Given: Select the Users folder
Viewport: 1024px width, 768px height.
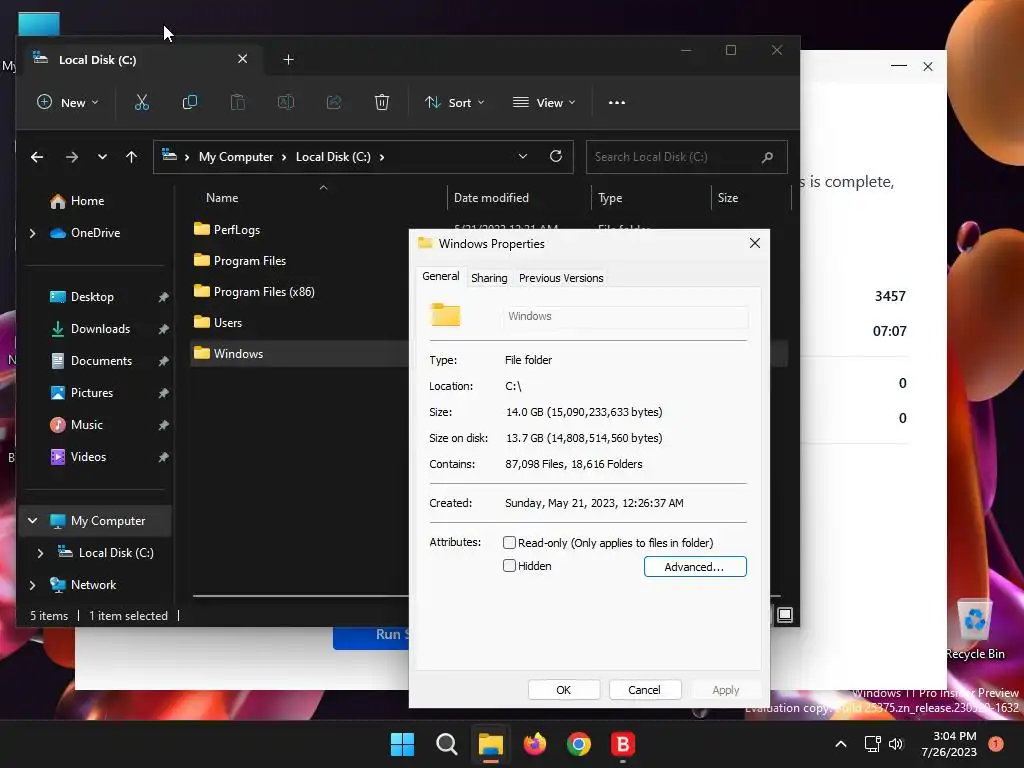Looking at the screenshot, I should (227, 323).
